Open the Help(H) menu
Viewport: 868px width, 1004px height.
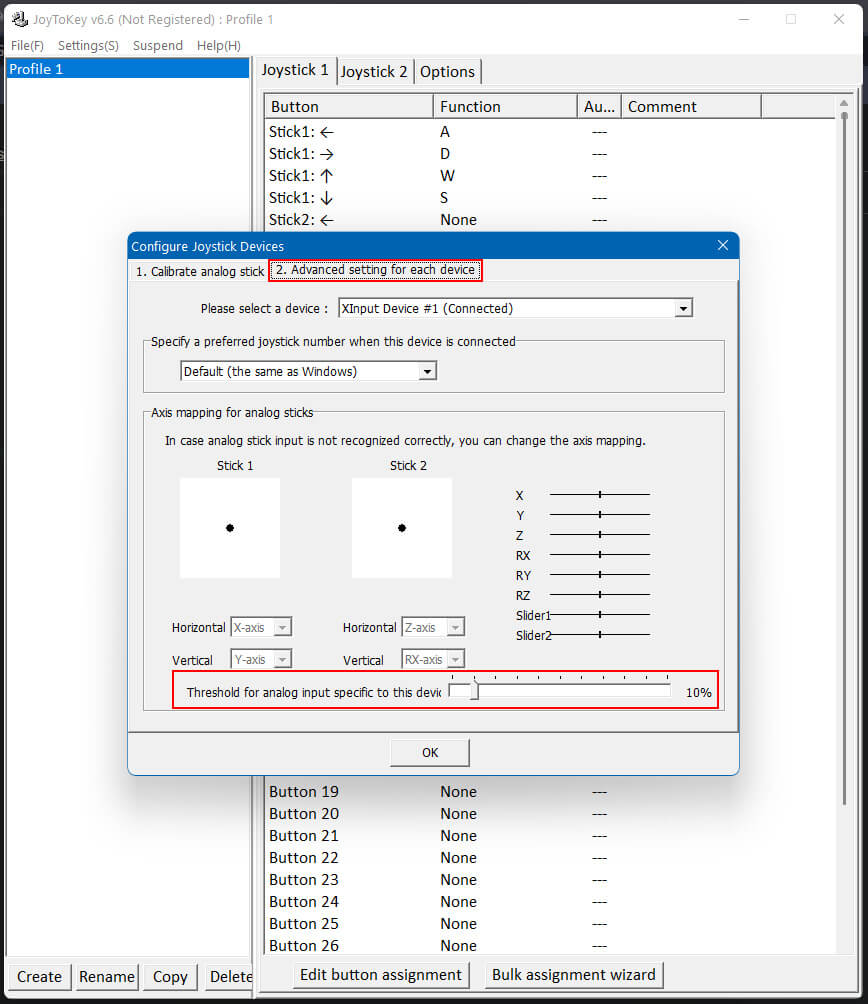219,45
